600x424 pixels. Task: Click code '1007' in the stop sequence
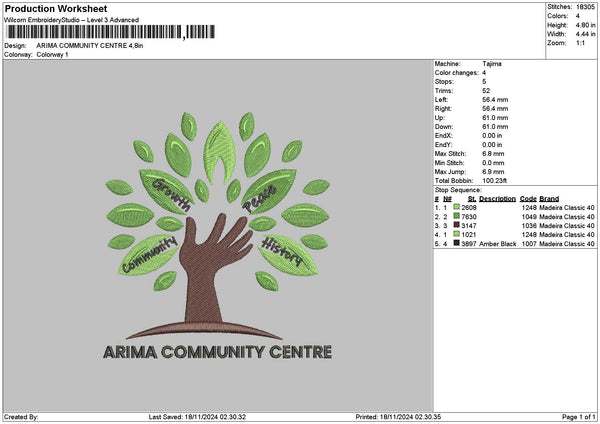(529, 244)
